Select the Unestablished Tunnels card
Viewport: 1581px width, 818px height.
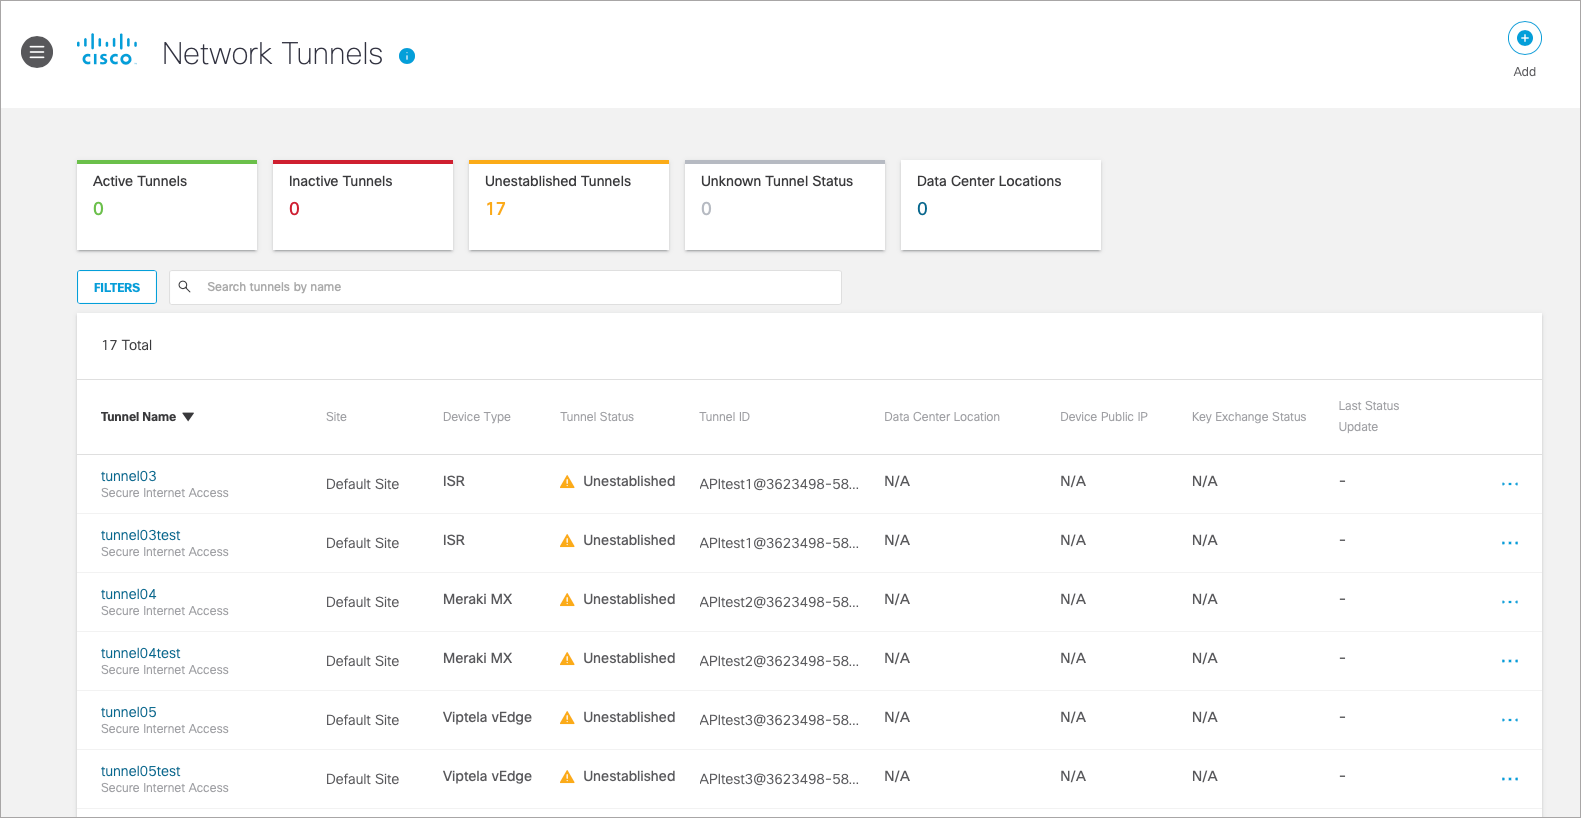pyautogui.click(x=569, y=205)
